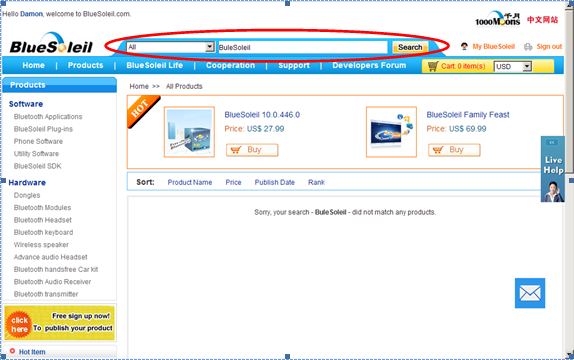This screenshot has width=574, height=360.
Task: Click the shopping cart icon in header
Action: coord(433,66)
